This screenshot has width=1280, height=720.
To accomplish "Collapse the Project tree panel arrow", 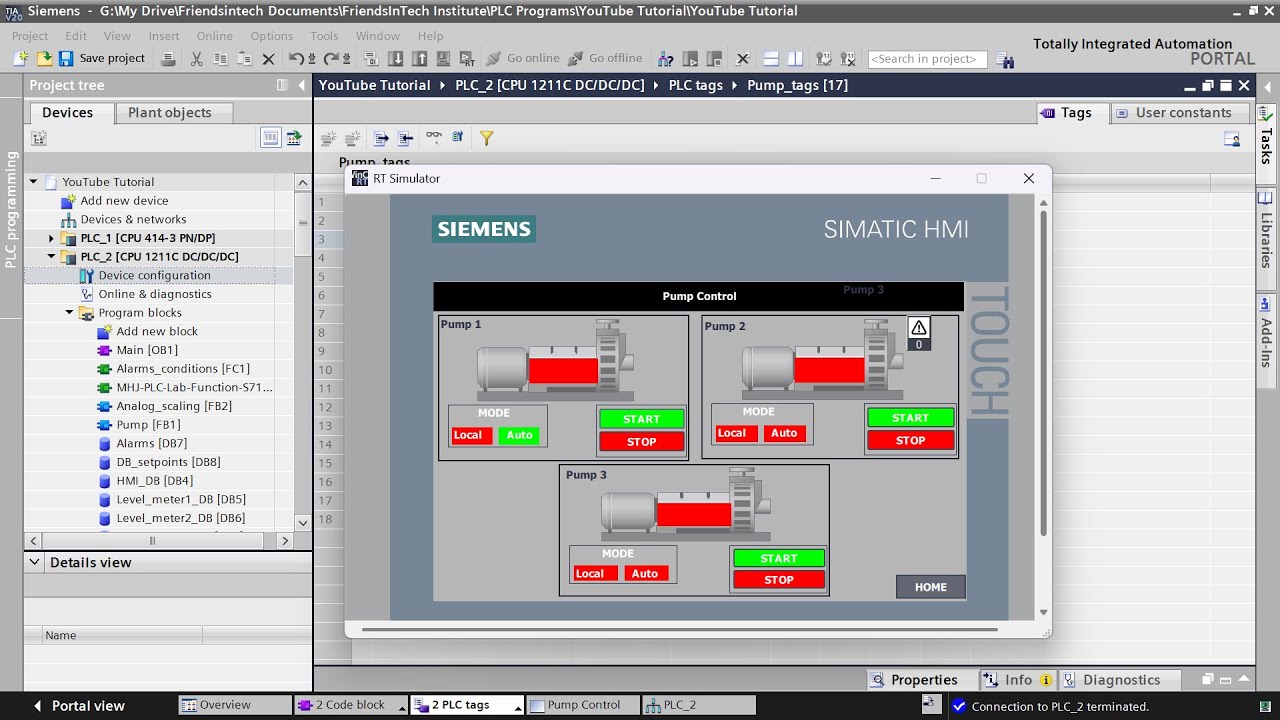I will [302, 86].
